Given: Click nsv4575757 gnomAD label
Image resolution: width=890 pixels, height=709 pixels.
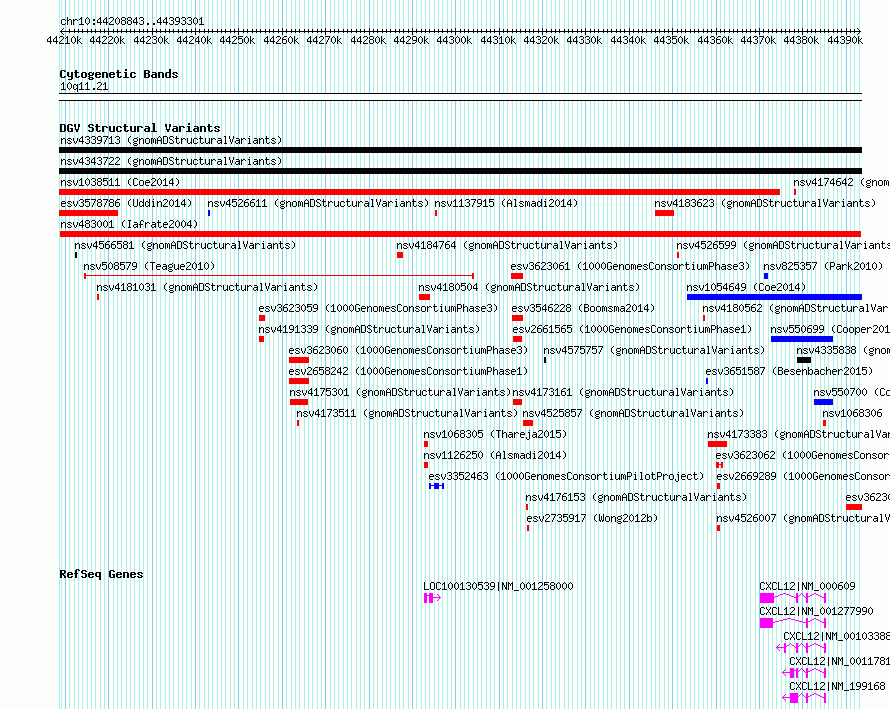Looking at the screenshot, I should (654, 350).
